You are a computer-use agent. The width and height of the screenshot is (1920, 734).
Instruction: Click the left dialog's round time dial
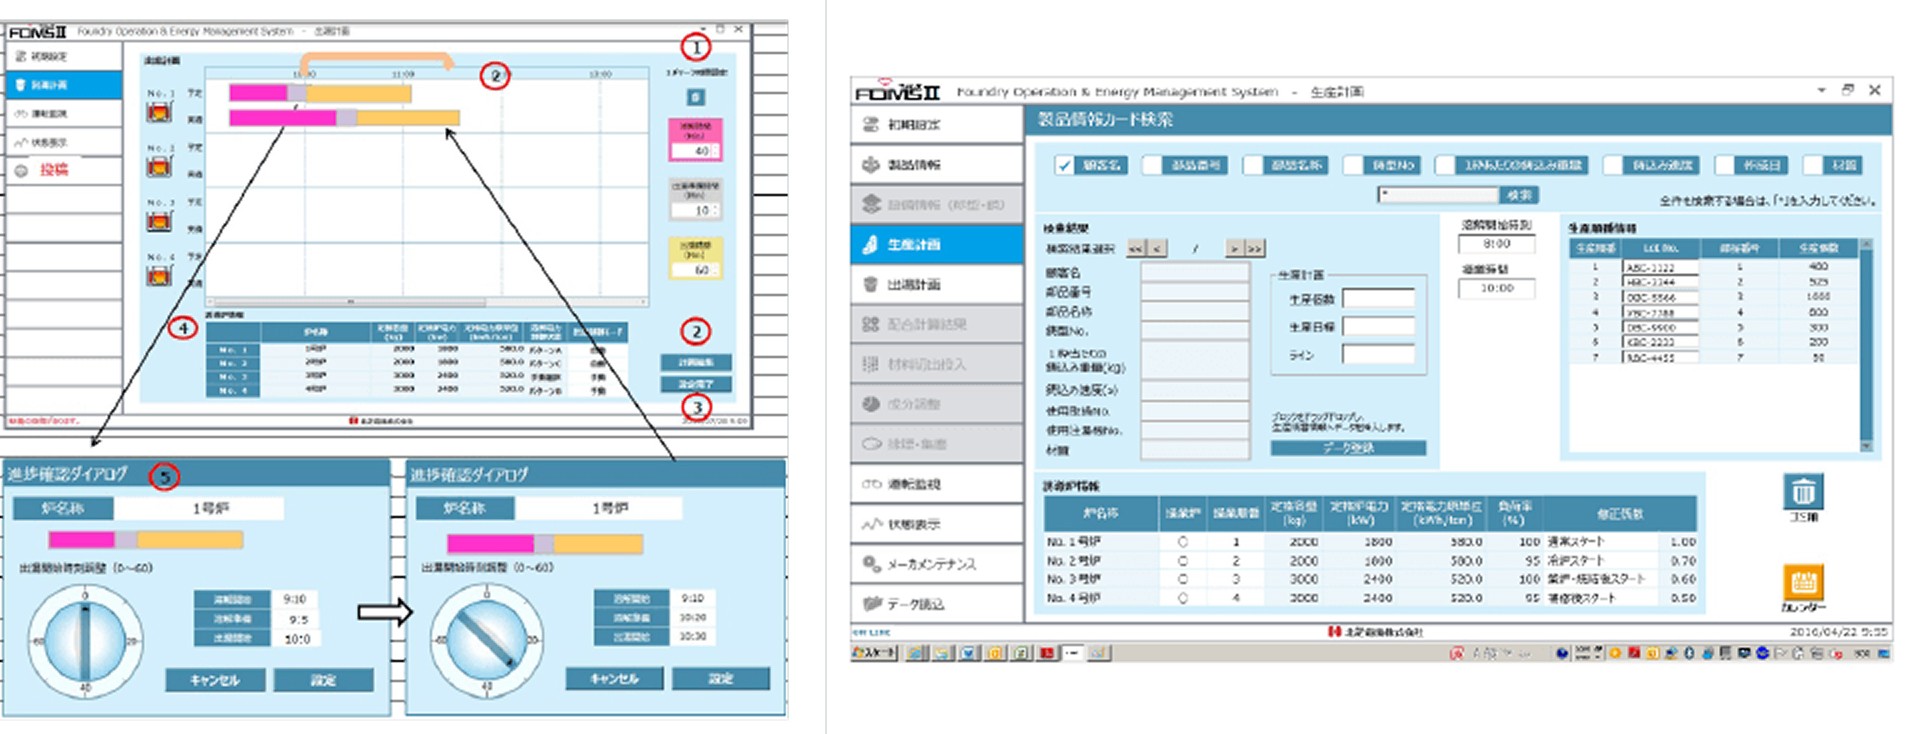85,641
